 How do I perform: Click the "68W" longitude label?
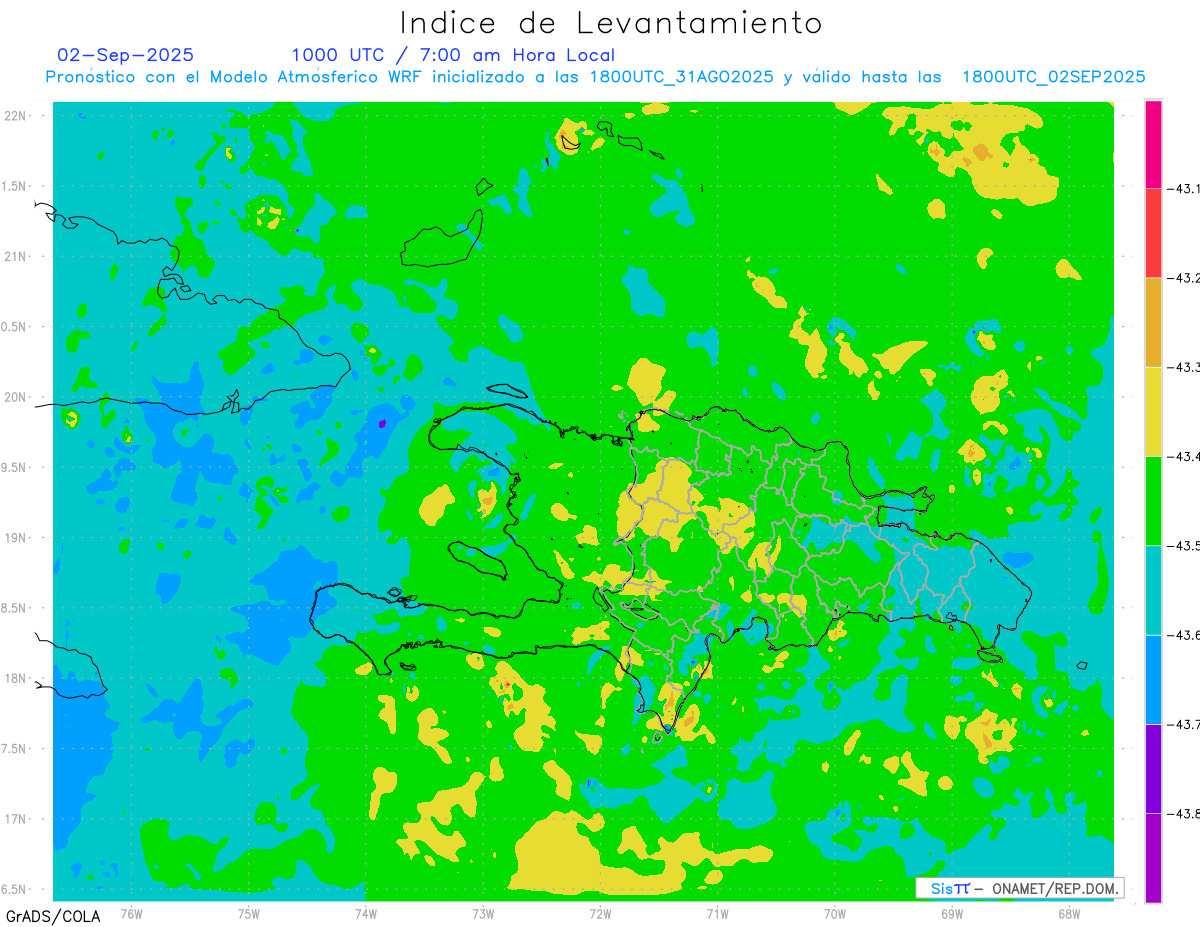click(x=1068, y=913)
